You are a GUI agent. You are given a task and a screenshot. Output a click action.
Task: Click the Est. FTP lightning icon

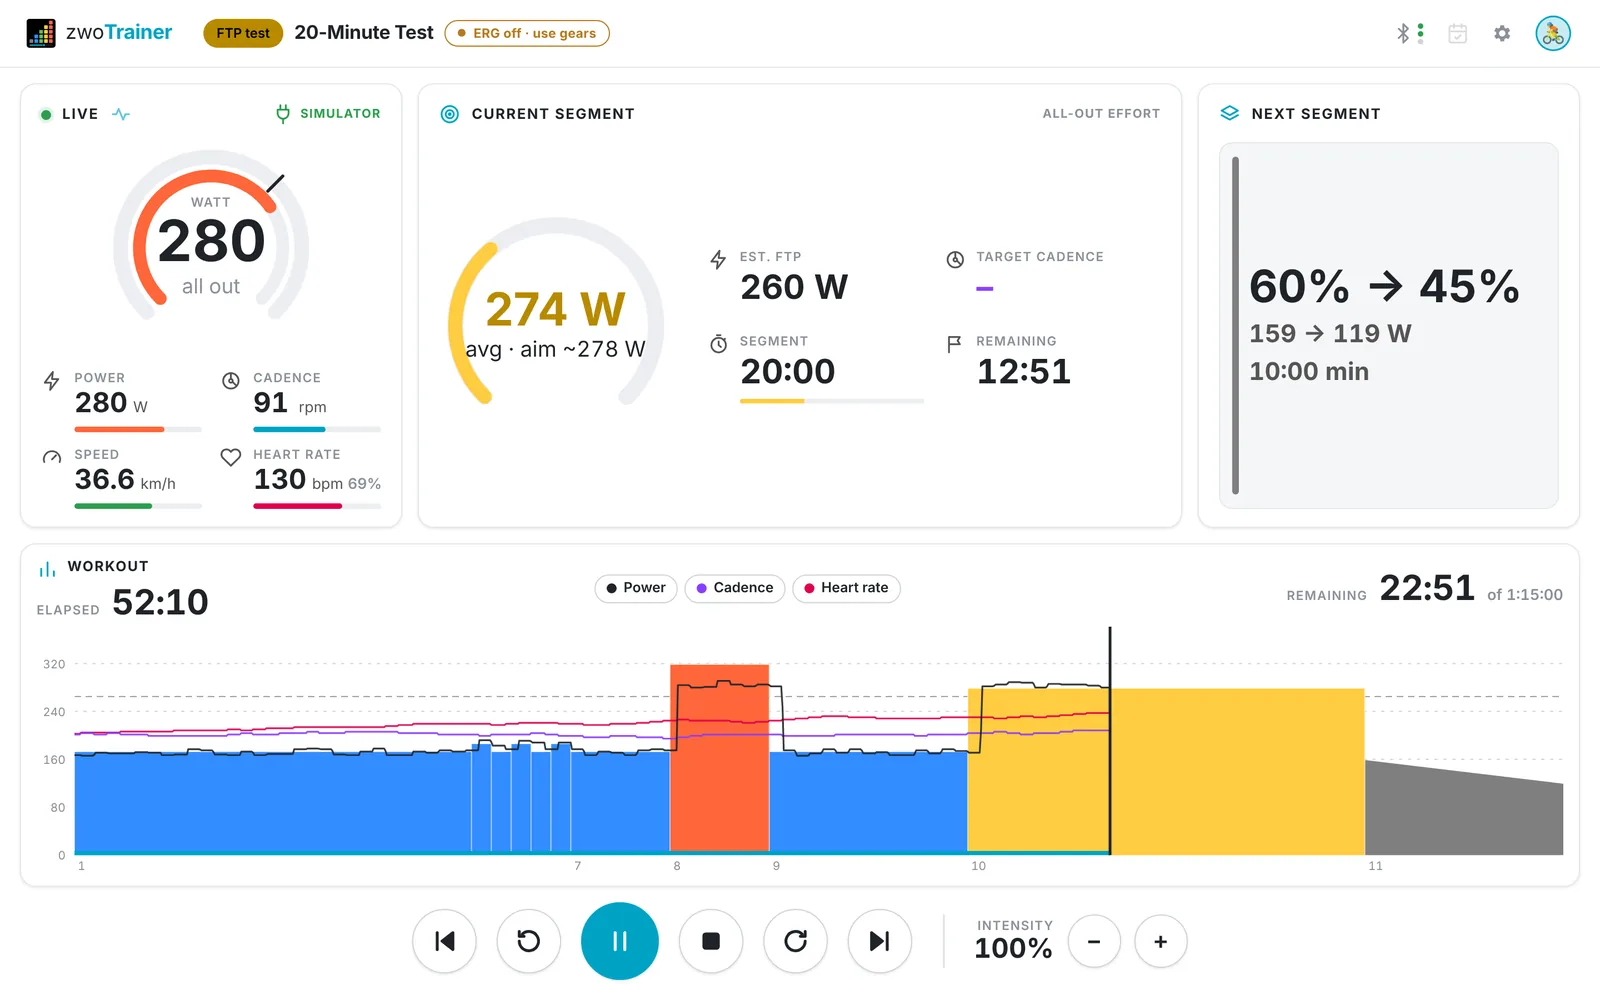point(718,260)
